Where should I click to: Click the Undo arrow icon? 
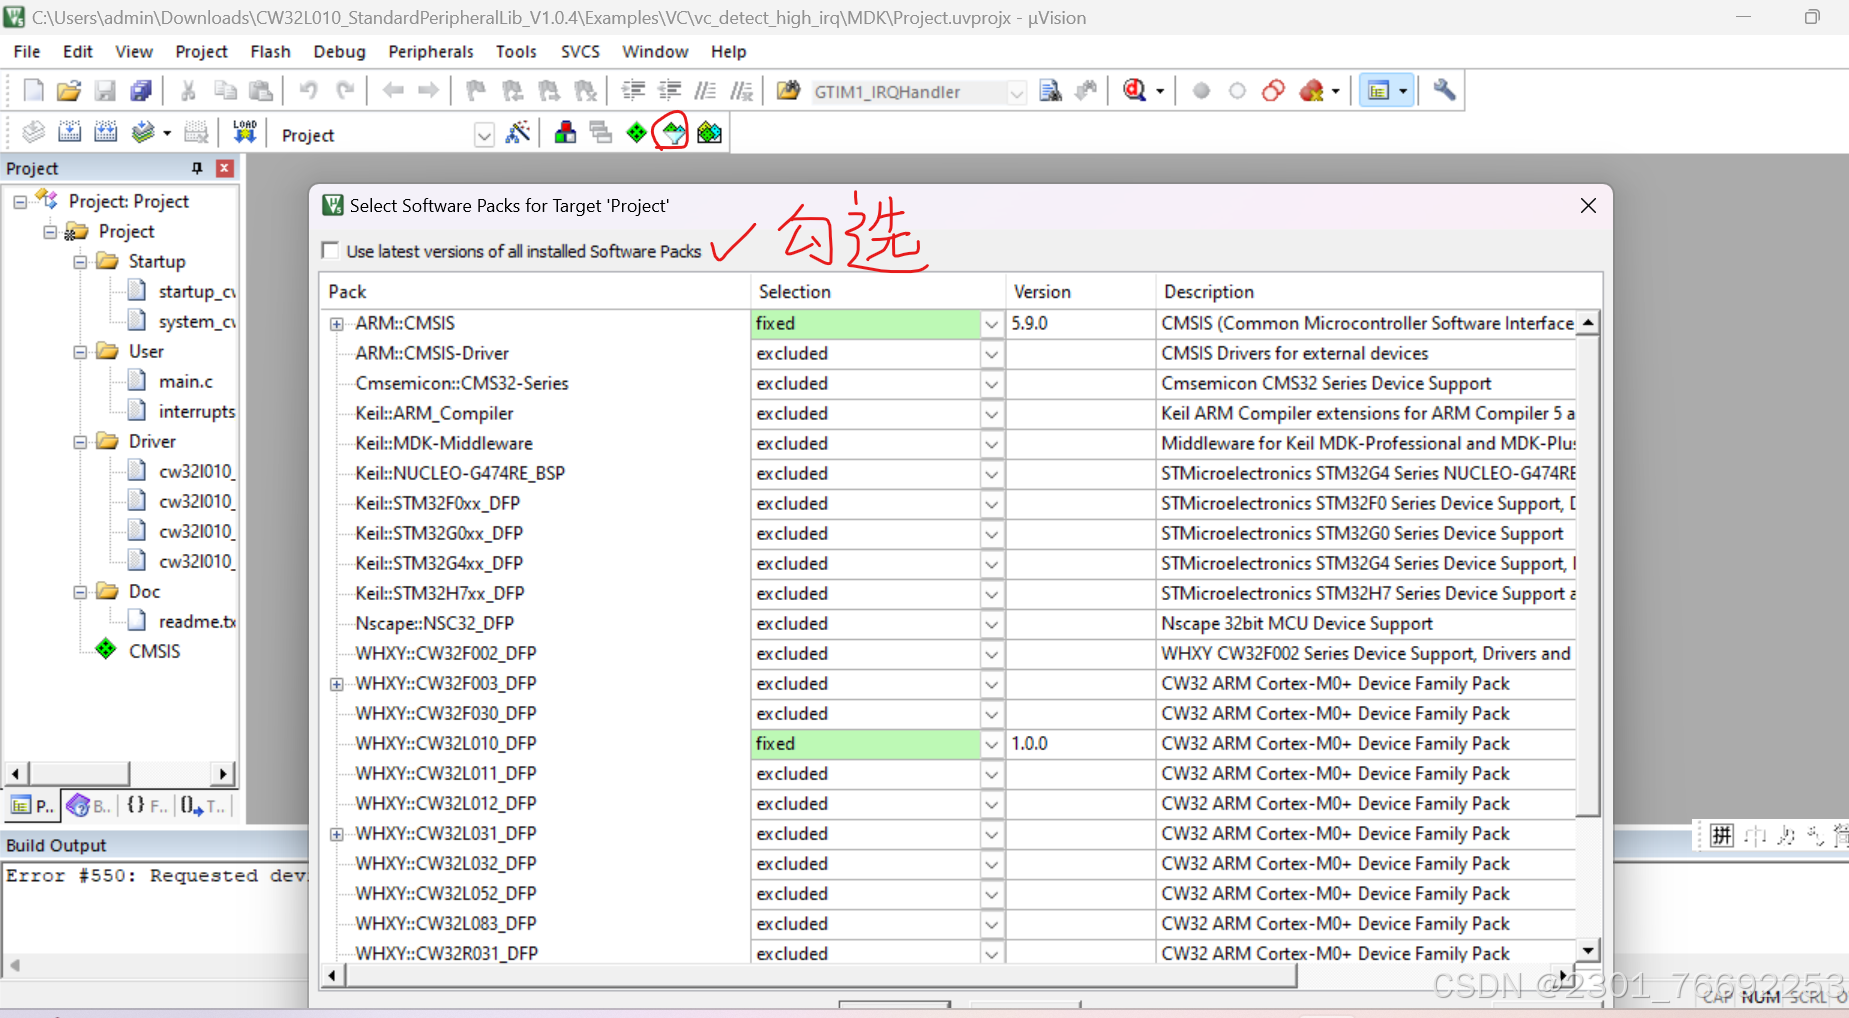308,91
